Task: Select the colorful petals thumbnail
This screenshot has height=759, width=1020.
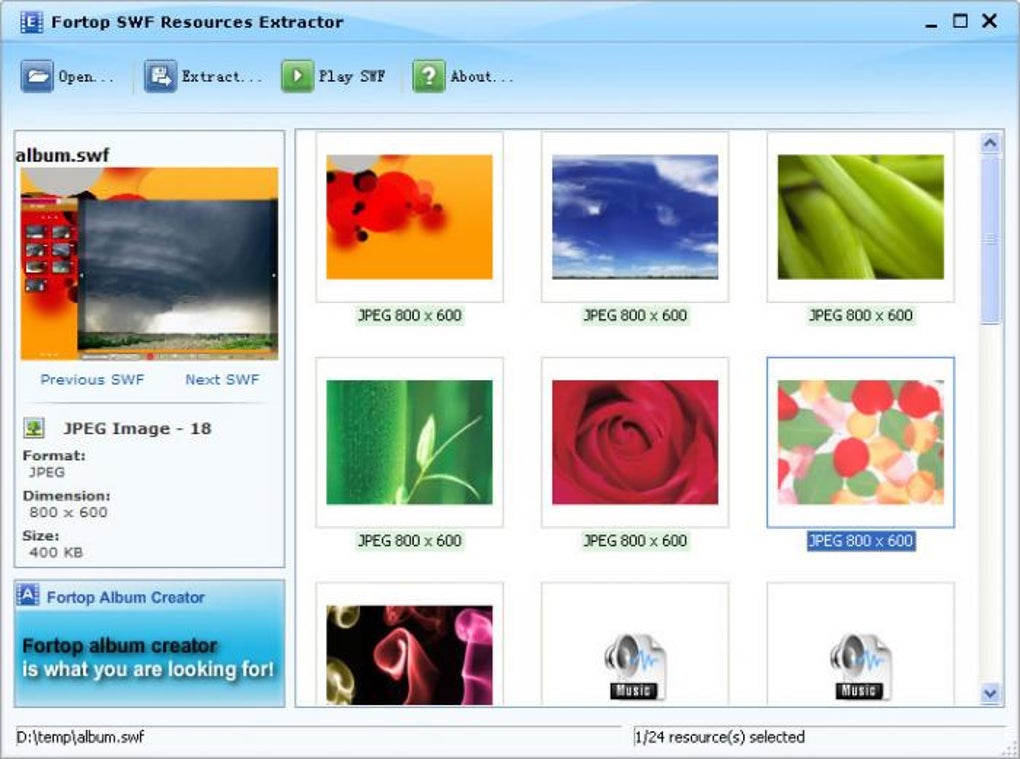Action: tap(861, 442)
